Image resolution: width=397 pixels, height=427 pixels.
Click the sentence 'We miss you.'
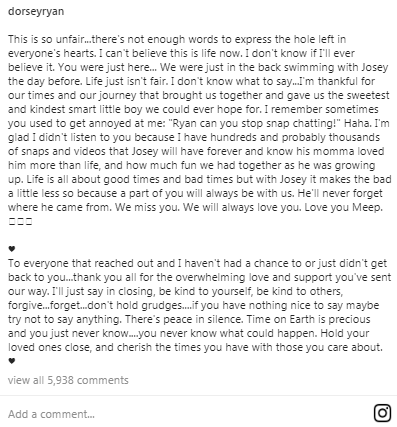tap(147, 207)
